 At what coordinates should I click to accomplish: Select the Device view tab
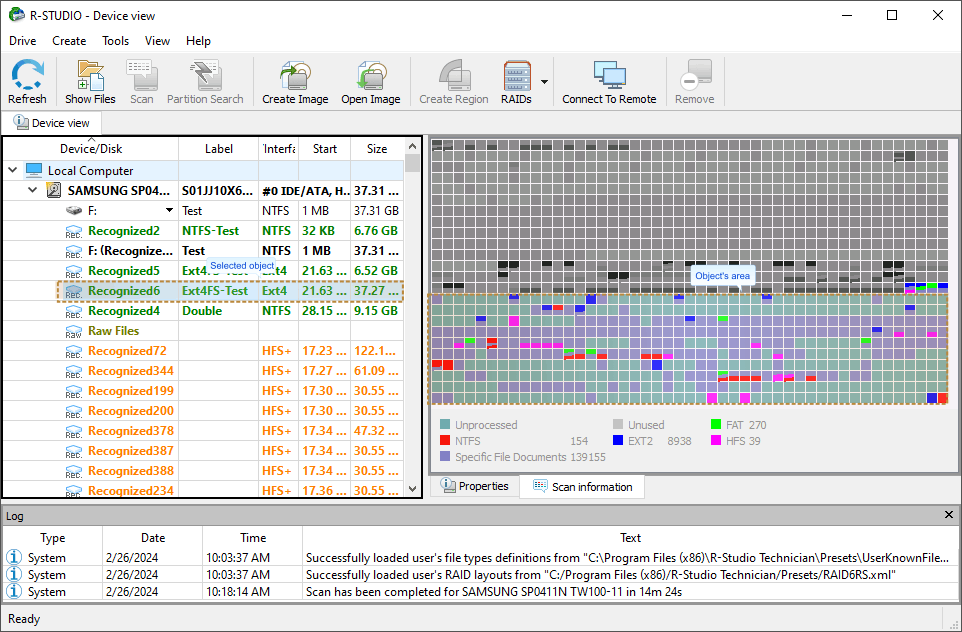click(52, 123)
